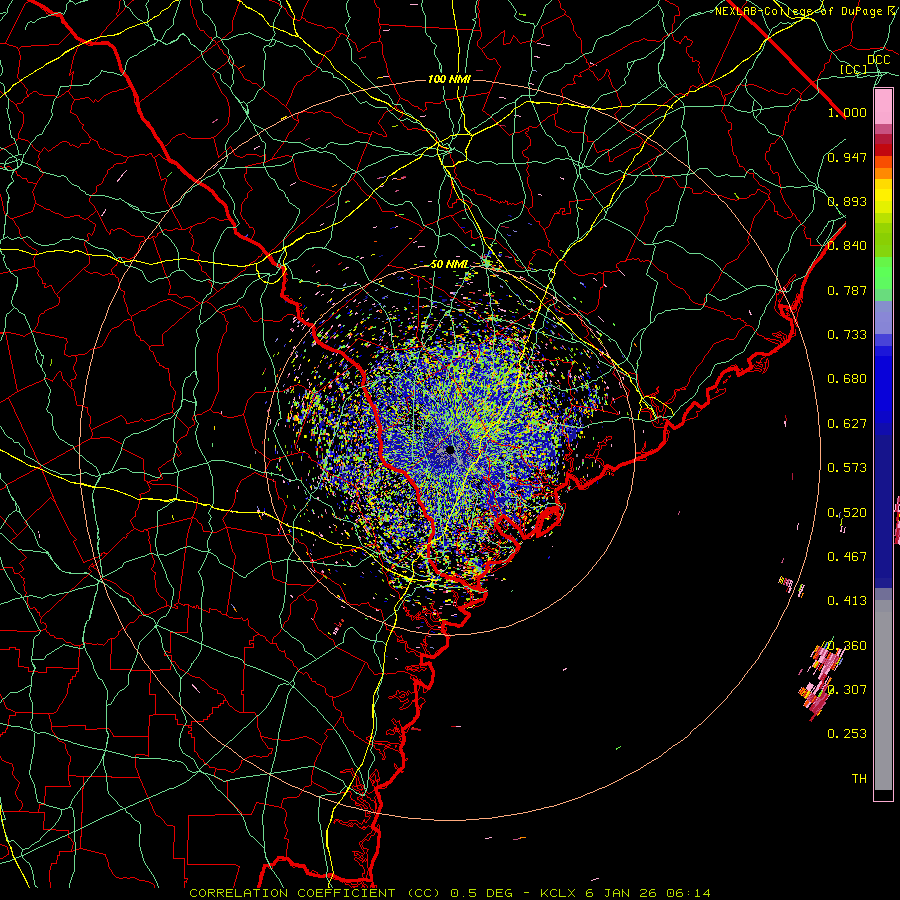
Task: Click the 0.733 legend value
Action: click(x=847, y=334)
